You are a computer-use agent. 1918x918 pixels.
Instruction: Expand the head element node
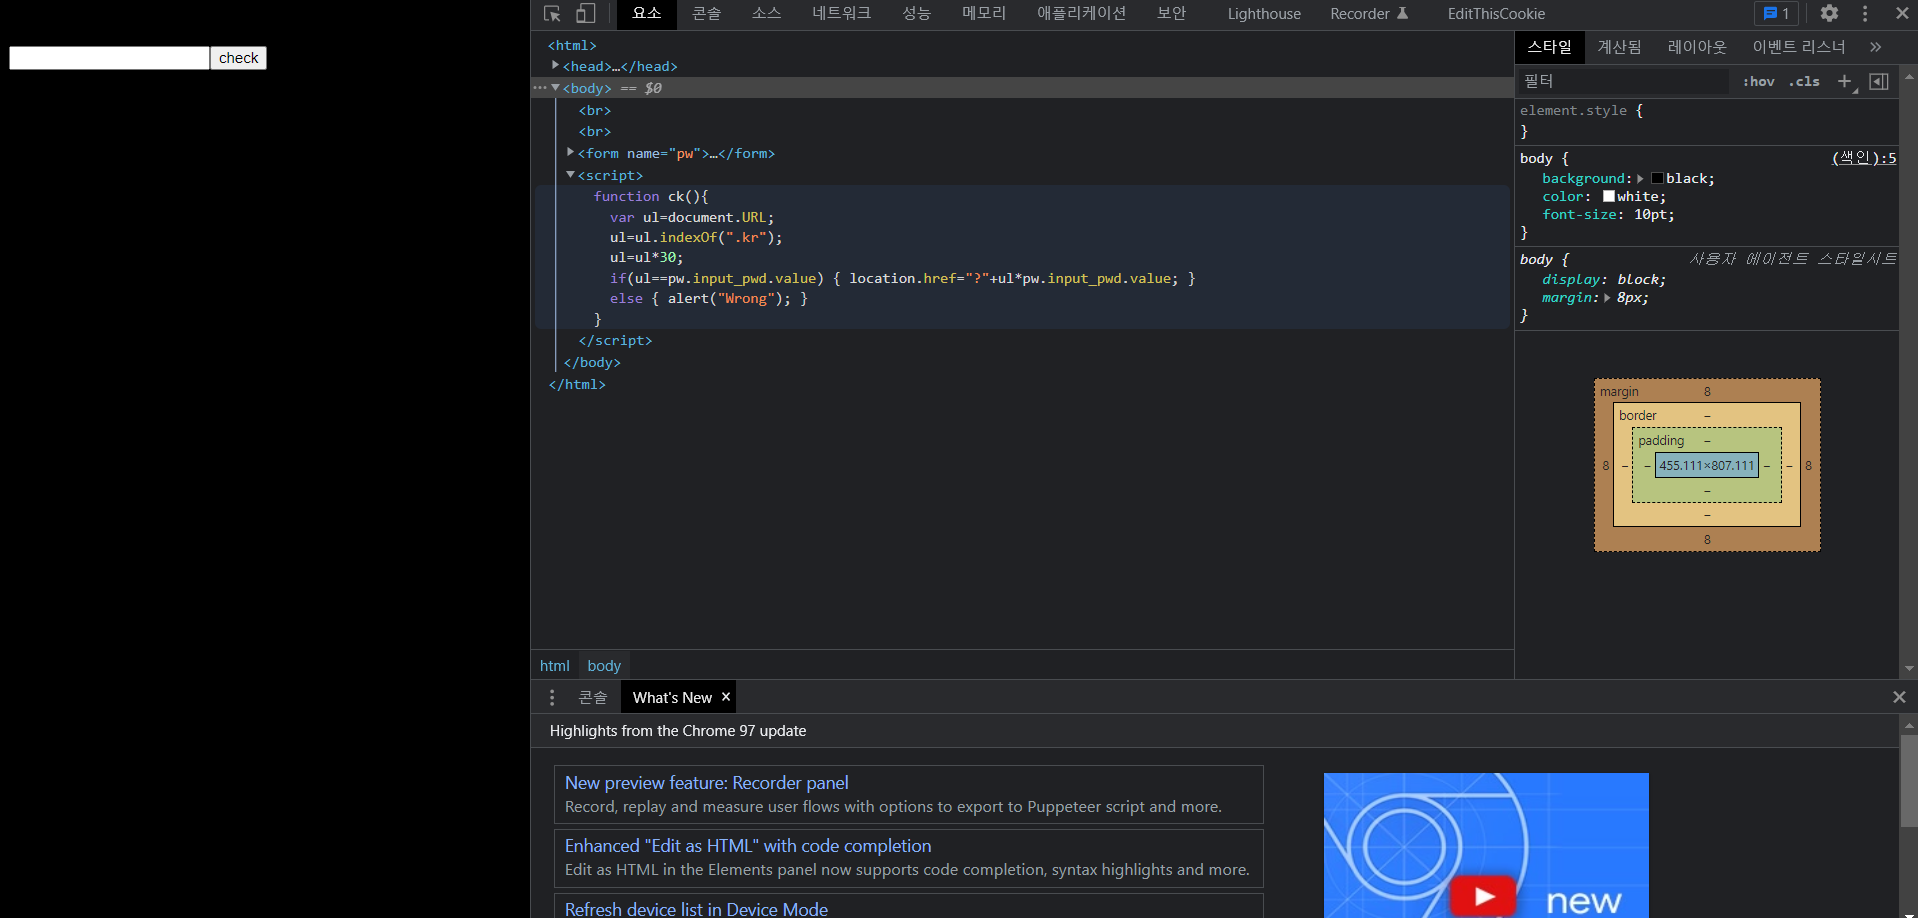(x=555, y=65)
